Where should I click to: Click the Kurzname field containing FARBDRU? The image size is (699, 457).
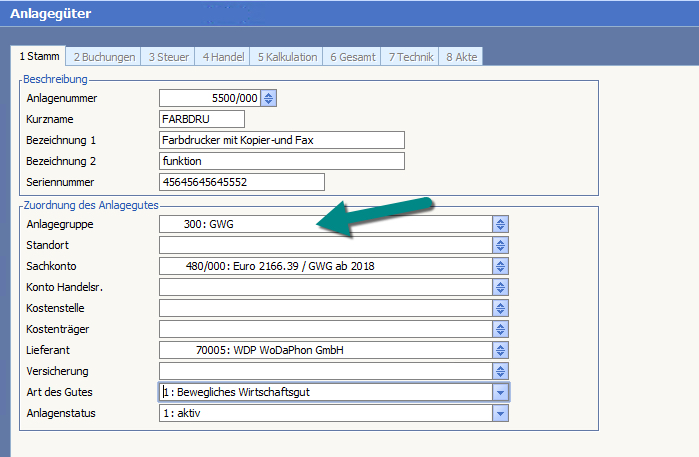[x=201, y=119]
